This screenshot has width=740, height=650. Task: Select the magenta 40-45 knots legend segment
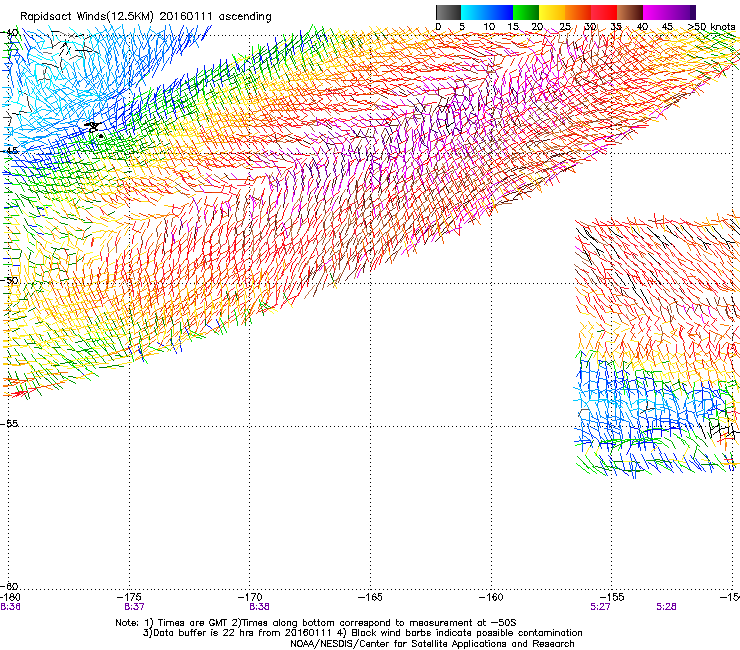(x=656, y=12)
